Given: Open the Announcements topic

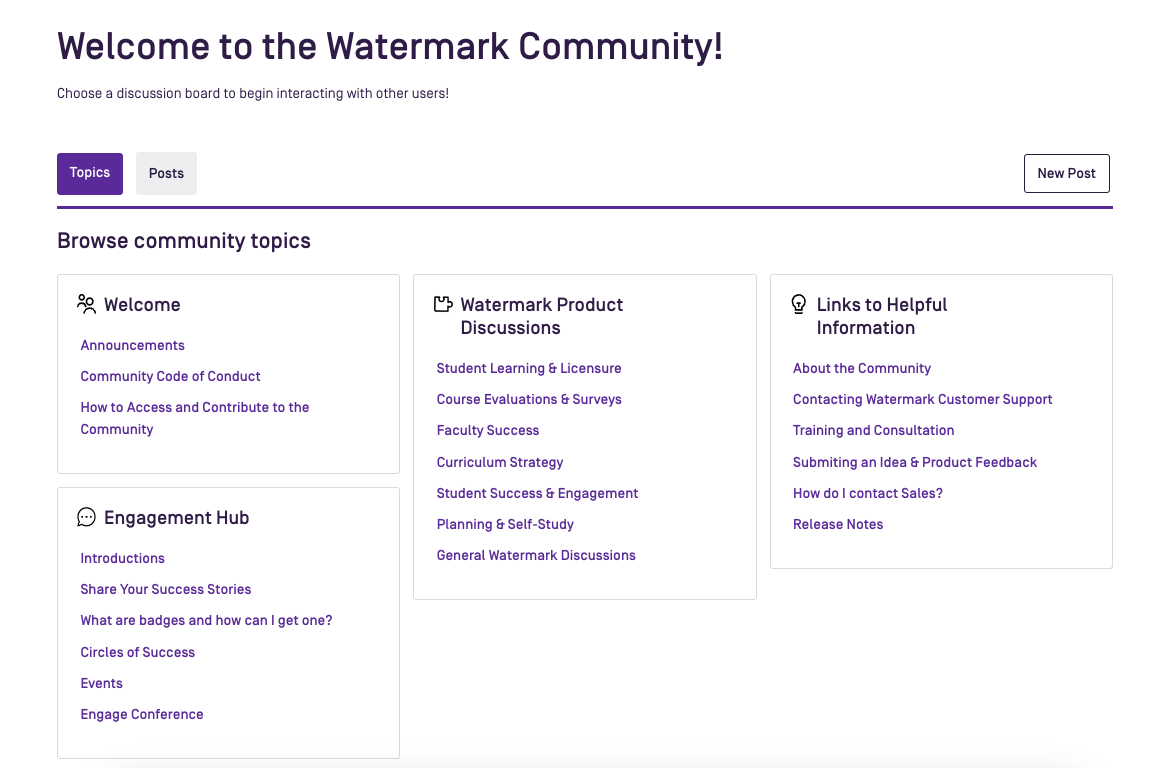Looking at the screenshot, I should tap(133, 345).
